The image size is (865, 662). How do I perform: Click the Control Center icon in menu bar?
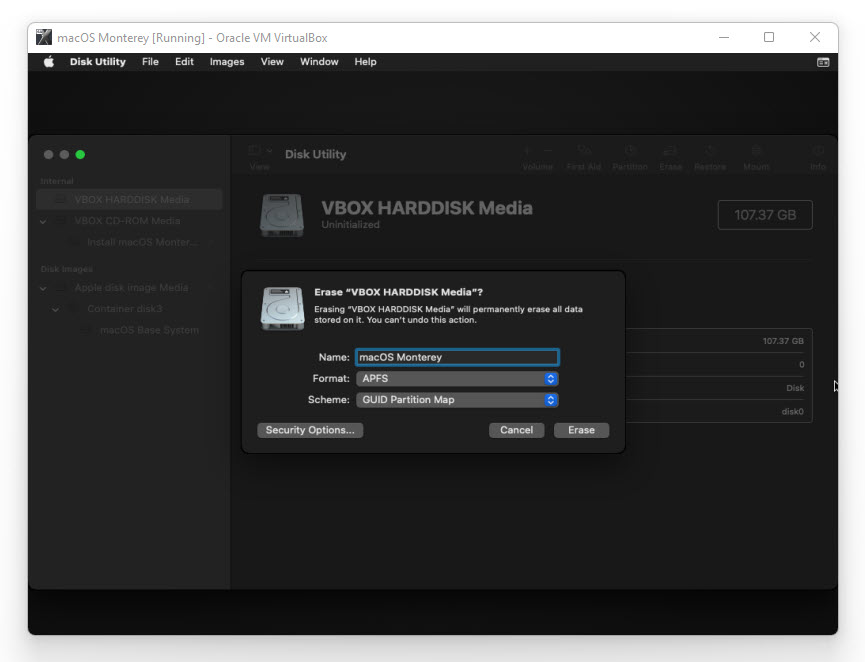point(823,62)
